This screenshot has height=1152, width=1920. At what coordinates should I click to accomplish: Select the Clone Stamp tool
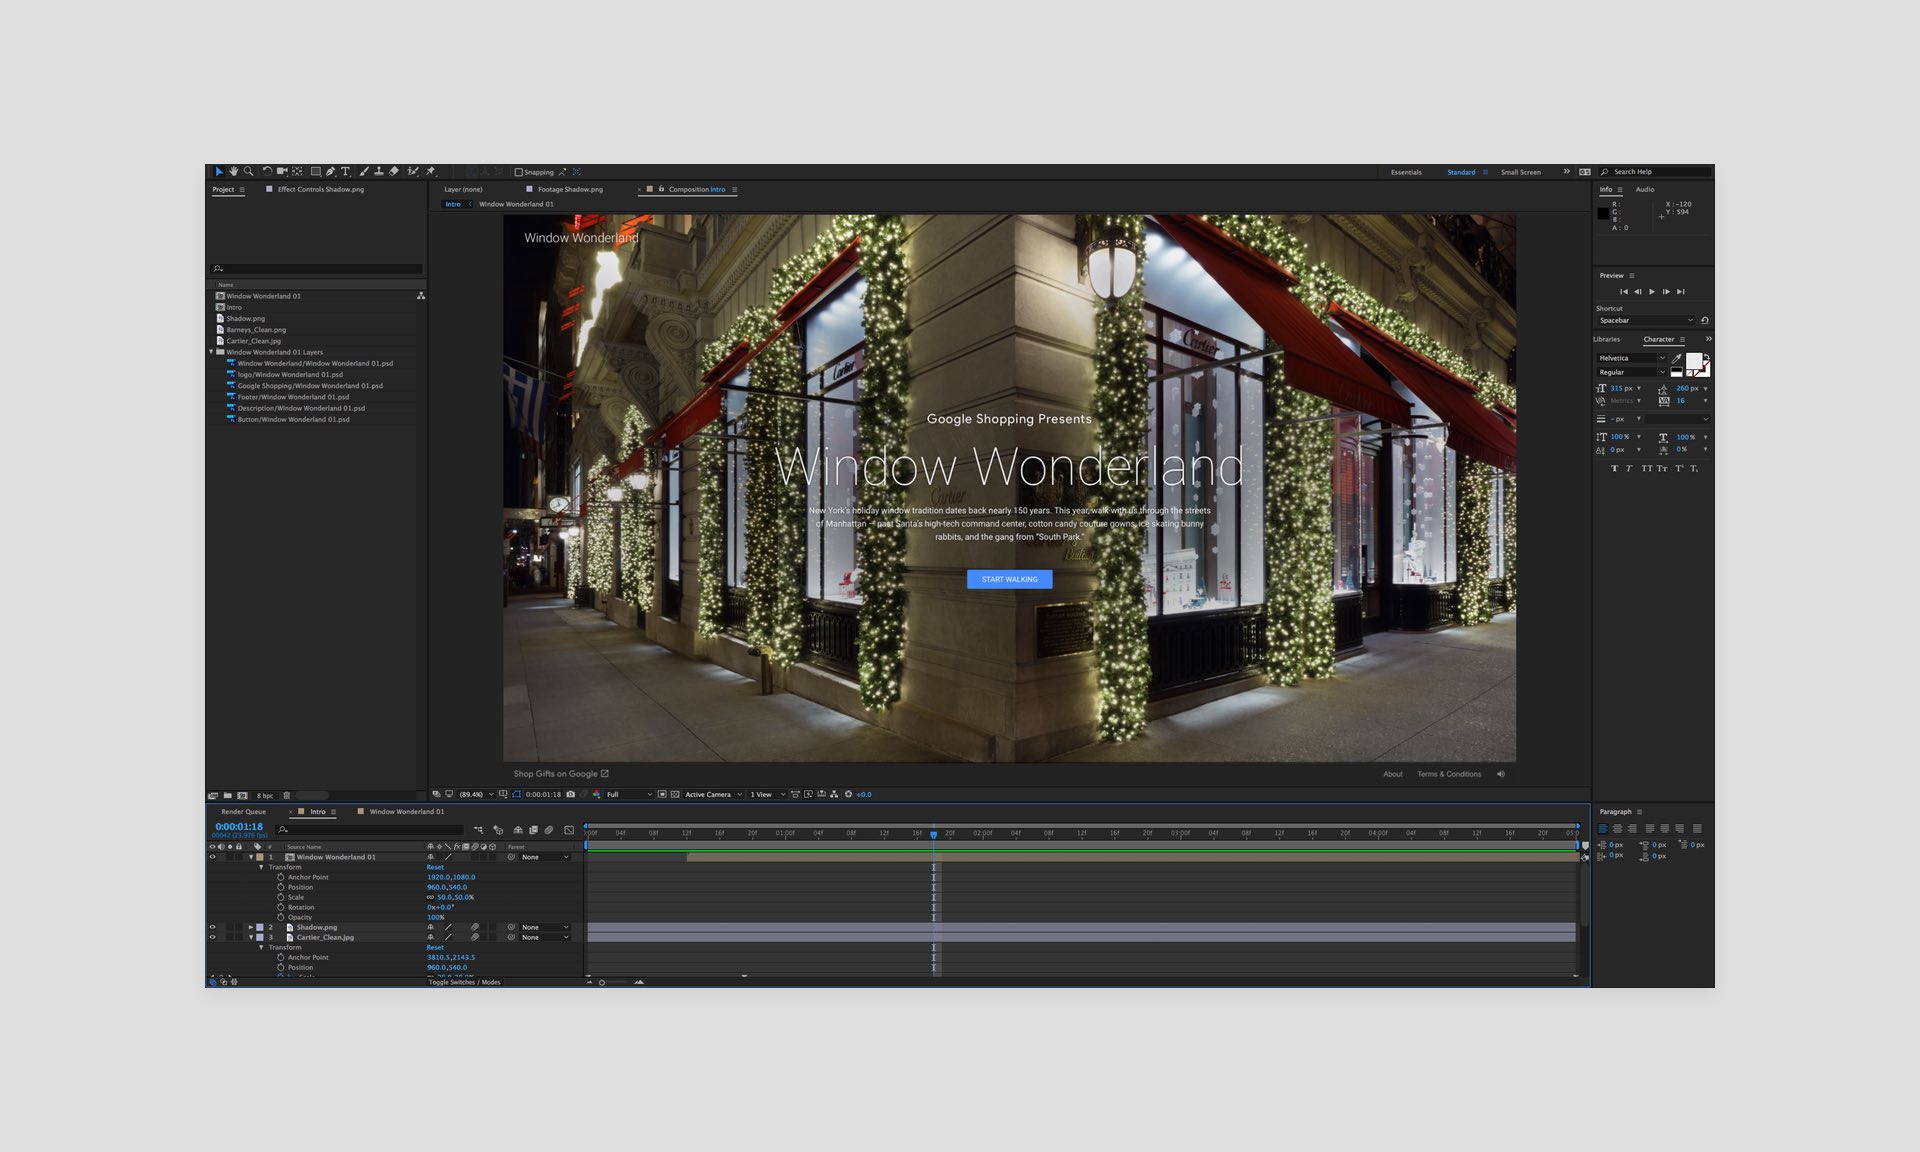(379, 172)
